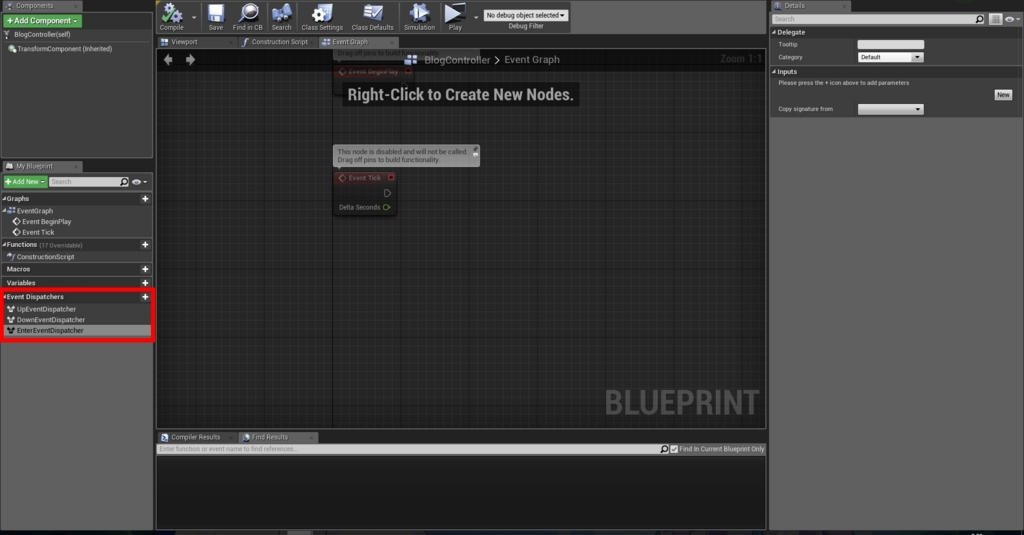Click search icon in Find Results bar
This screenshot has height=535, width=1024.
click(x=664, y=449)
